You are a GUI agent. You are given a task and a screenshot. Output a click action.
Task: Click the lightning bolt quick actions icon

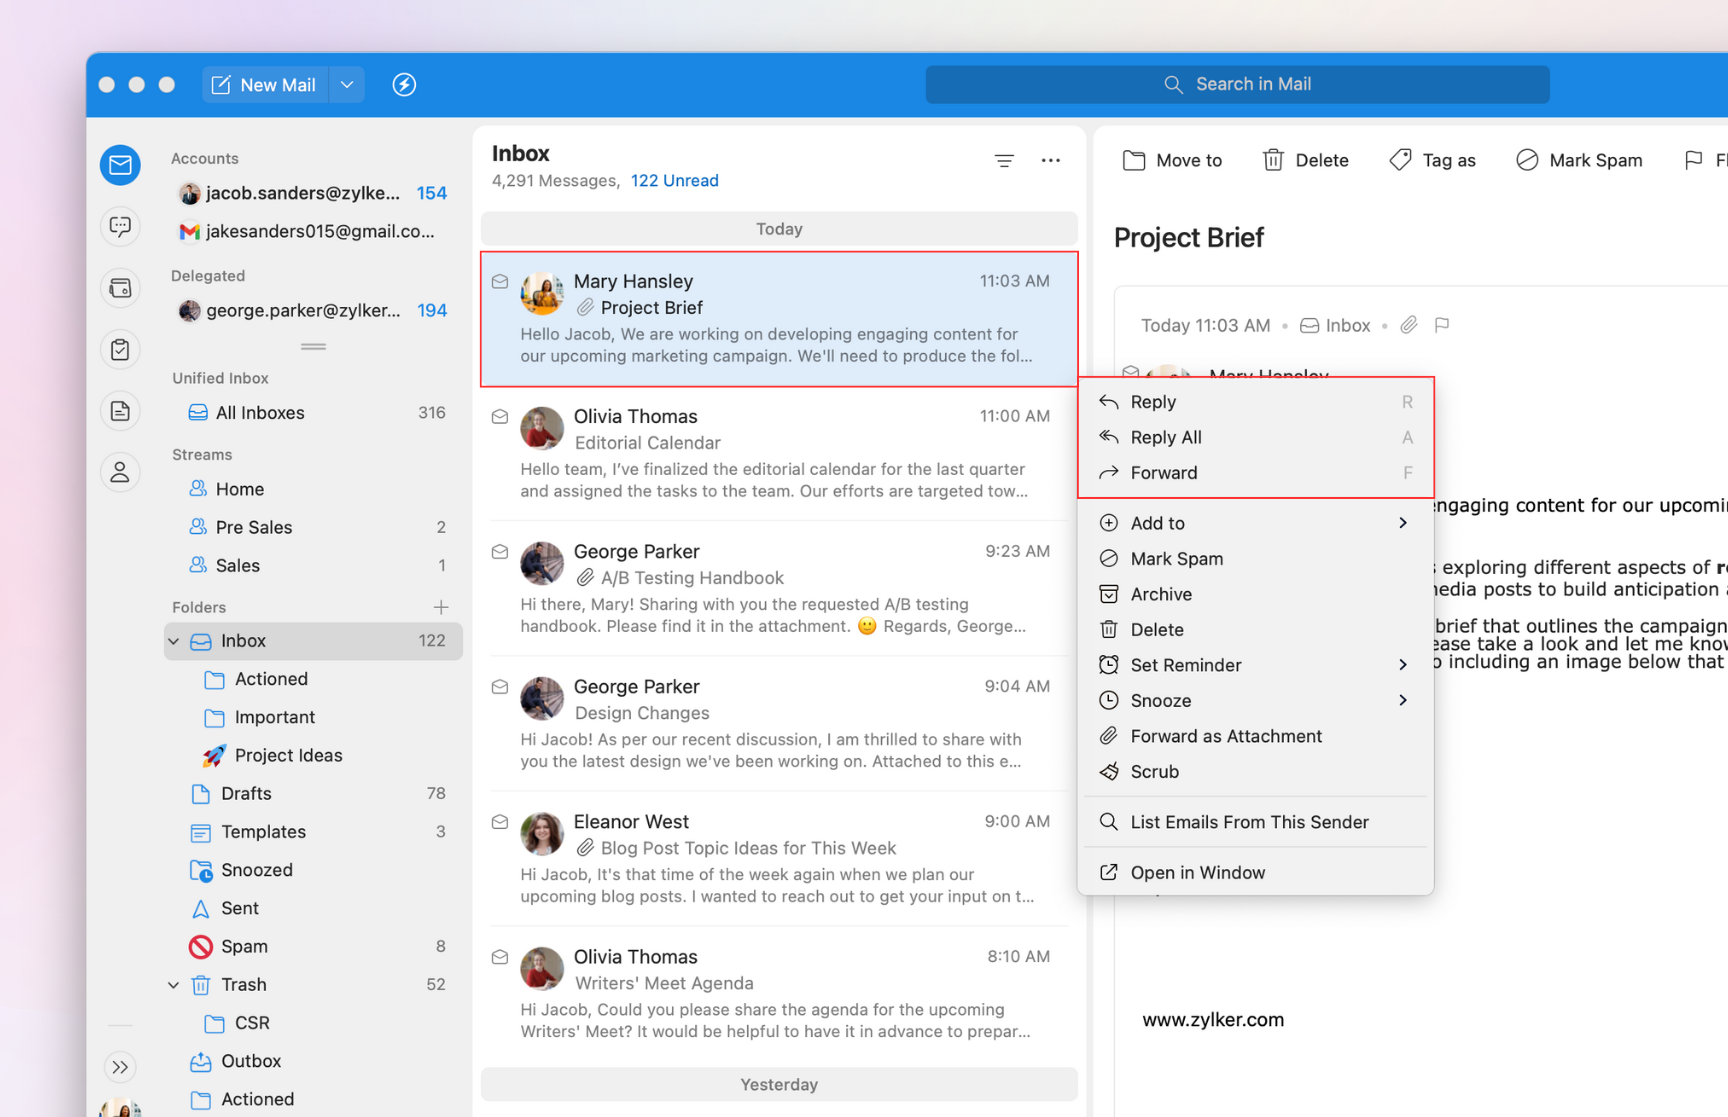(x=404, y=85)
